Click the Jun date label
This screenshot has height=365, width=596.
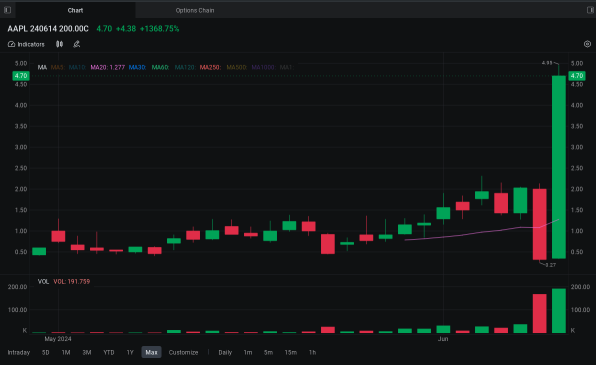click(443, 339)
